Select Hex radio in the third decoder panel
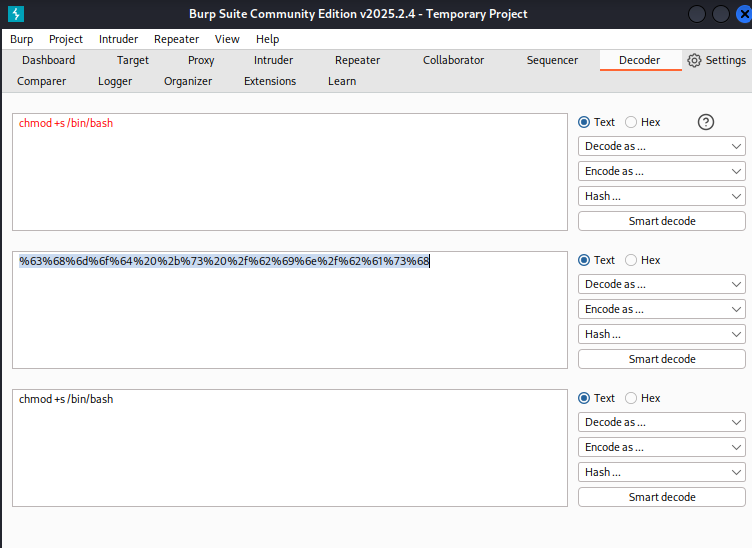 (631, 398)
